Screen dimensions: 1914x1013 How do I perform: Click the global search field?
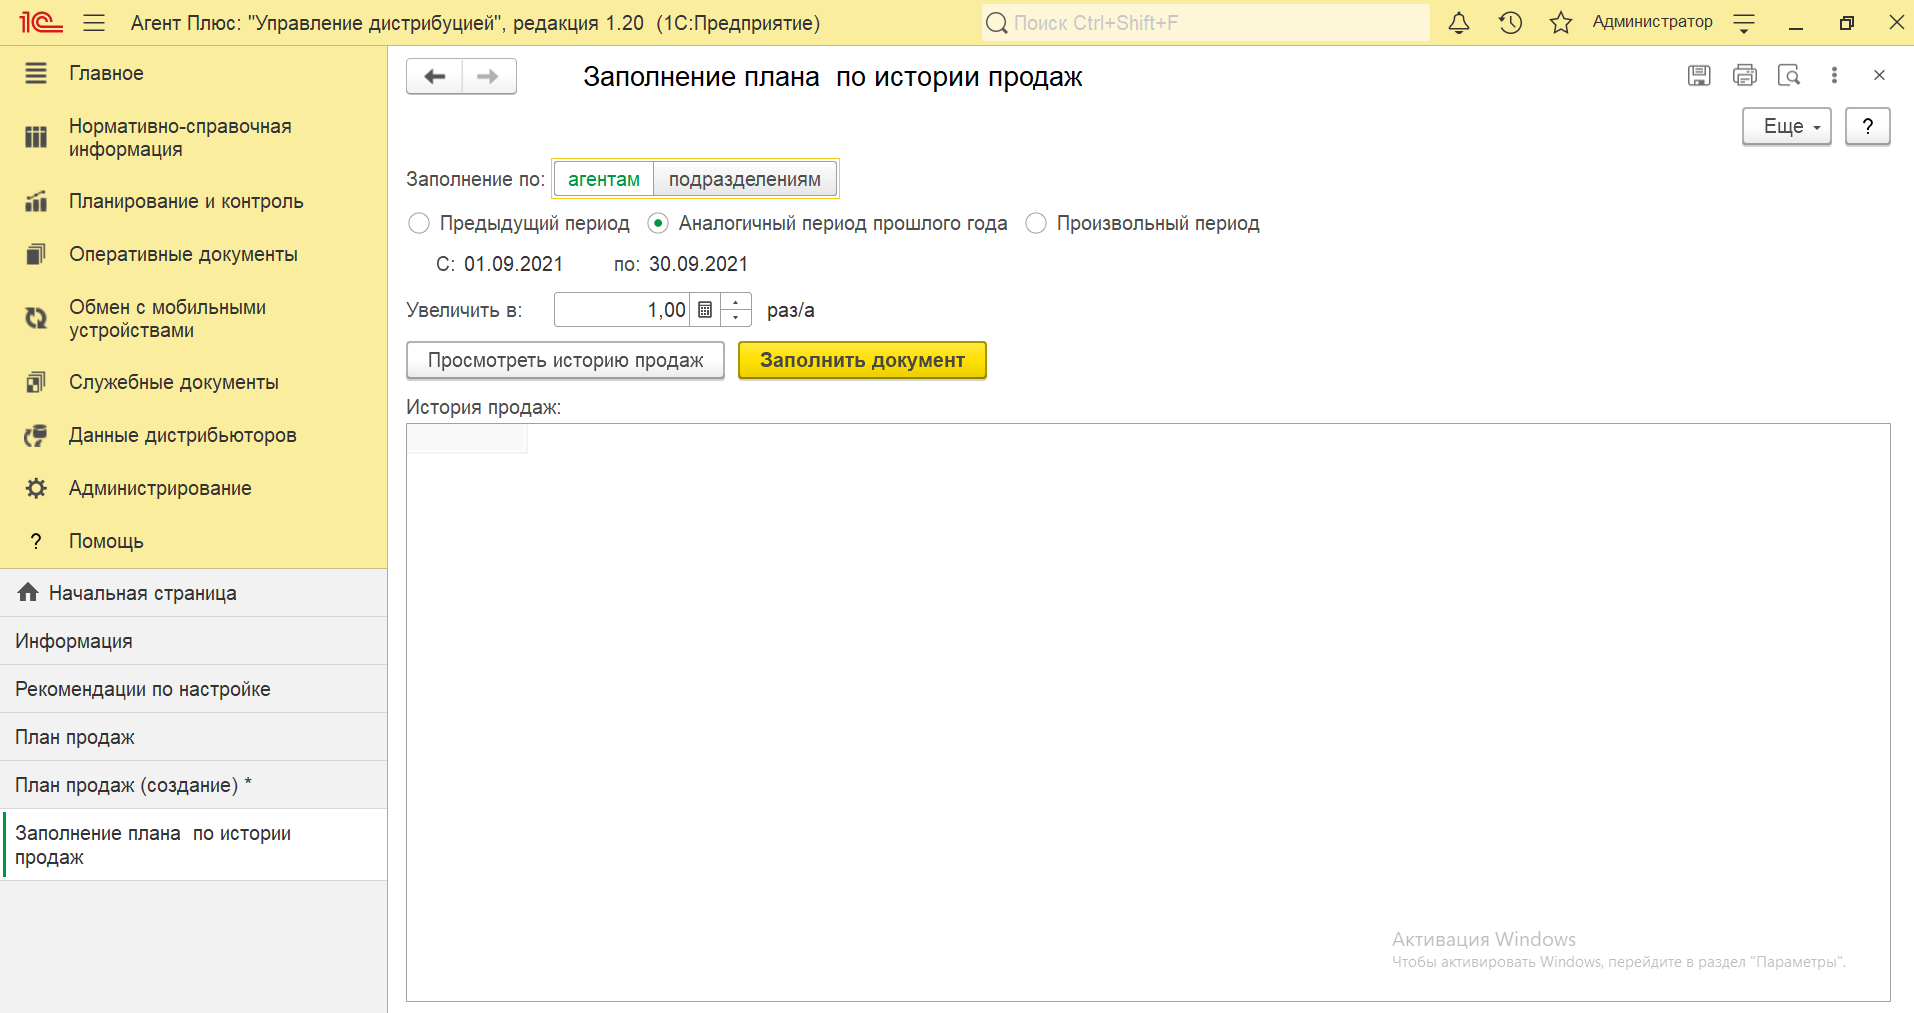coord(1205,23)
